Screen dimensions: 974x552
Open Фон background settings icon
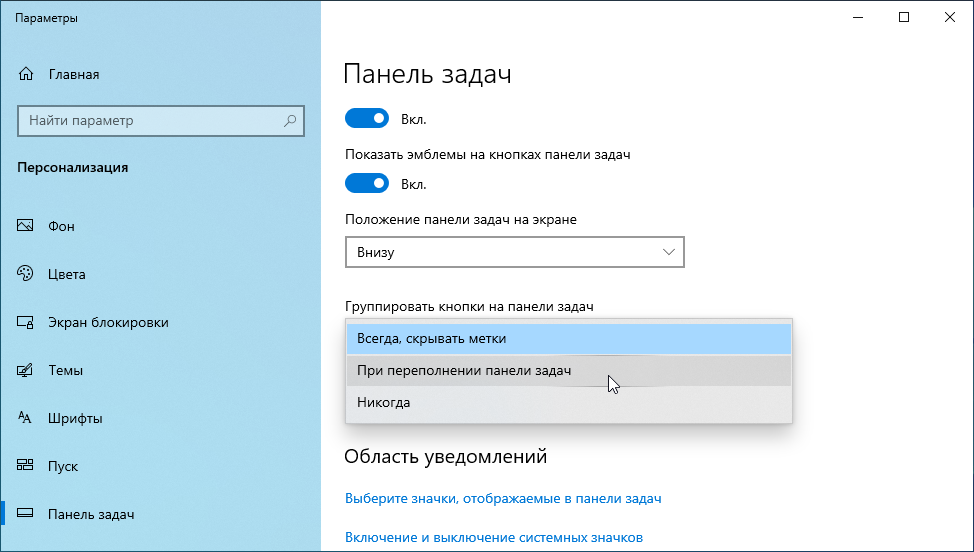(27, 226)
